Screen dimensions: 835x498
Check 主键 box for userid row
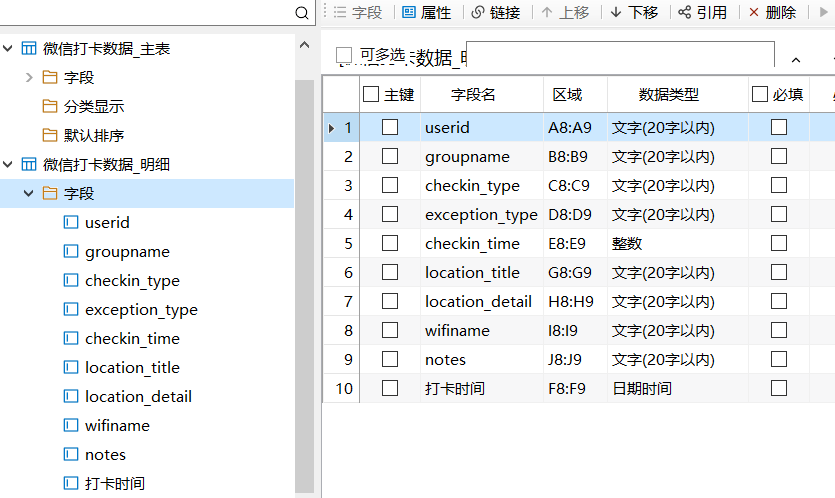(390, 127)
